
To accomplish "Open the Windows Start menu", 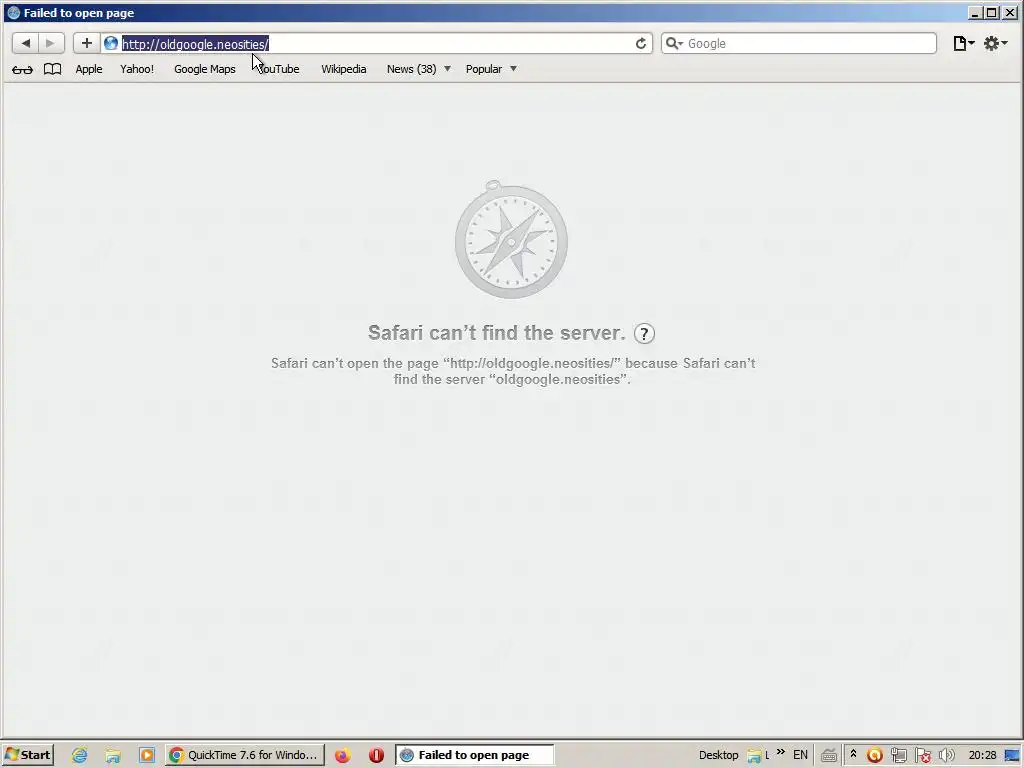I will coord(27,755).
